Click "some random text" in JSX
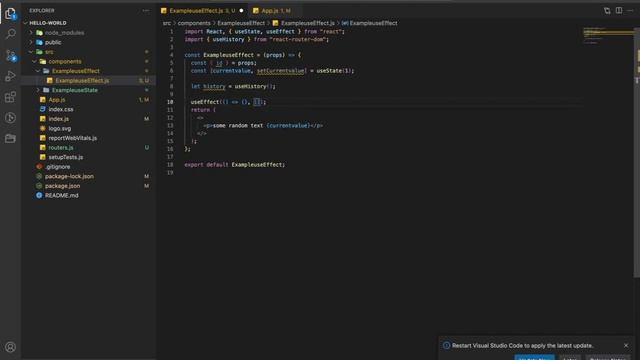The width and height of the screenshot is (640, 360). (x=238, y=126)
